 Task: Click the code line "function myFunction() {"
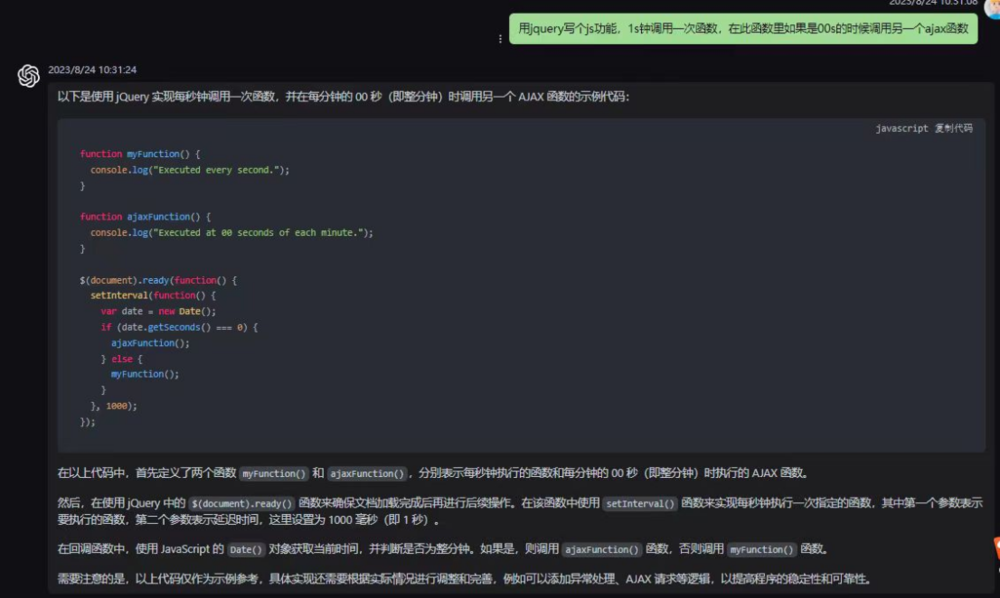click(x=140, y=154)
